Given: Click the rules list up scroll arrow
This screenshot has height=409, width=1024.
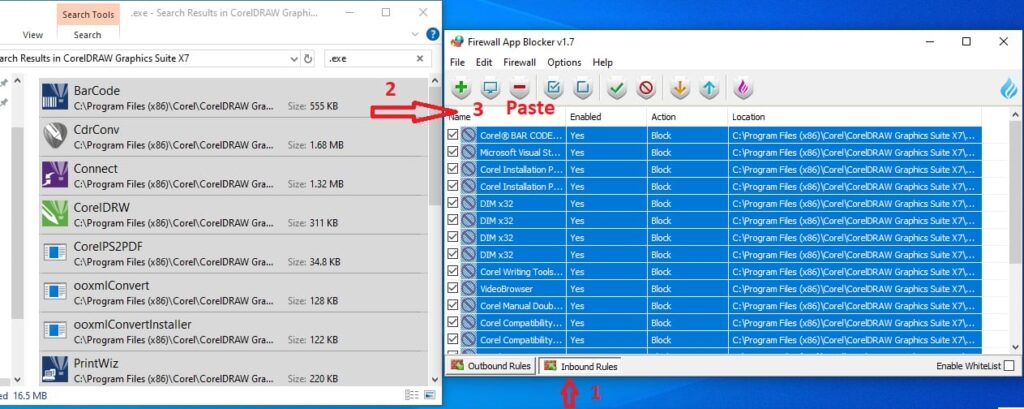Looking at the screenshot, I should pyautogui.click(x=1016, y=116).
